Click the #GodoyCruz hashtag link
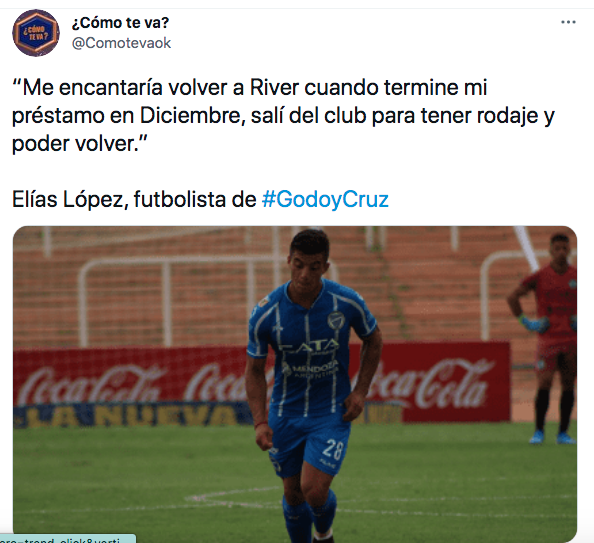This screenshot has height=543, width=594. point(325,199)
